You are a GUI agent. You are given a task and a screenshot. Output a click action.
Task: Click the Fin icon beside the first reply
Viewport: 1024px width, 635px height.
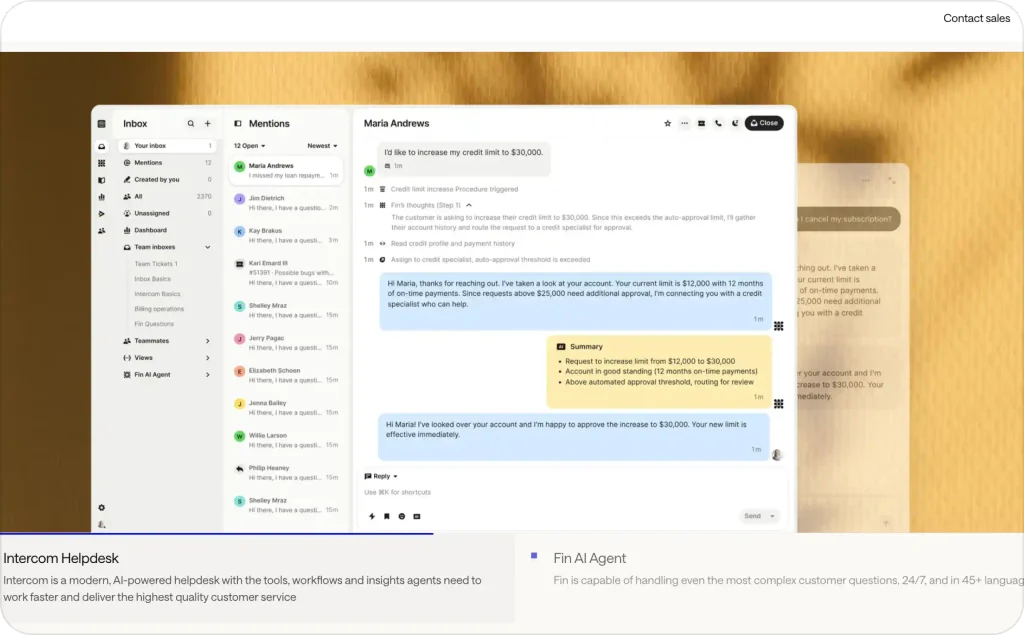tap(778, 326)
